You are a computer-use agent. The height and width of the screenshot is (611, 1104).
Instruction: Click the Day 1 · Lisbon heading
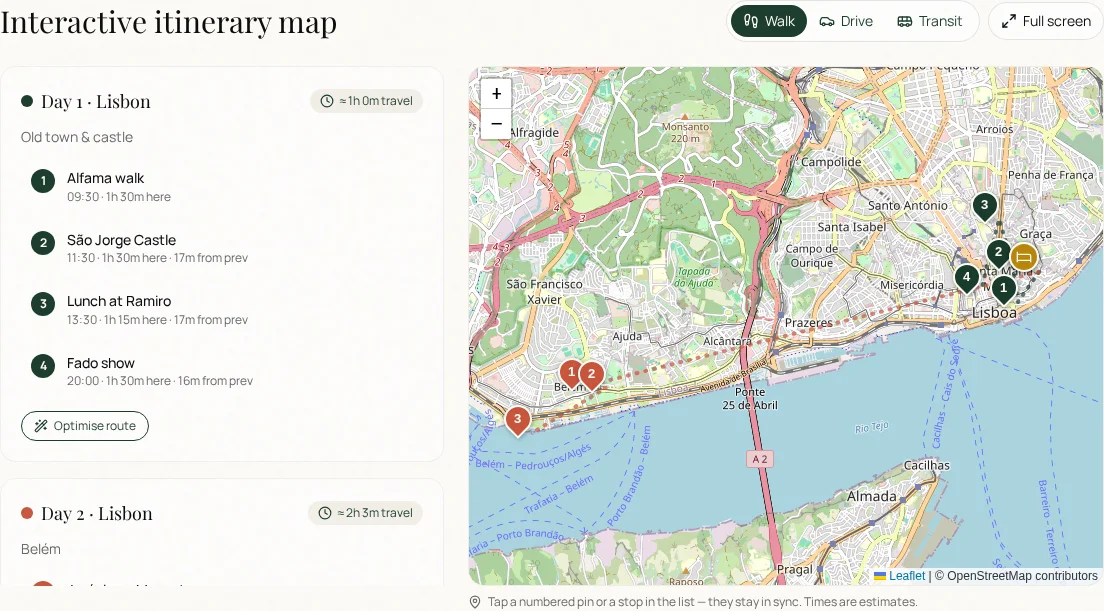coord(96,101)
